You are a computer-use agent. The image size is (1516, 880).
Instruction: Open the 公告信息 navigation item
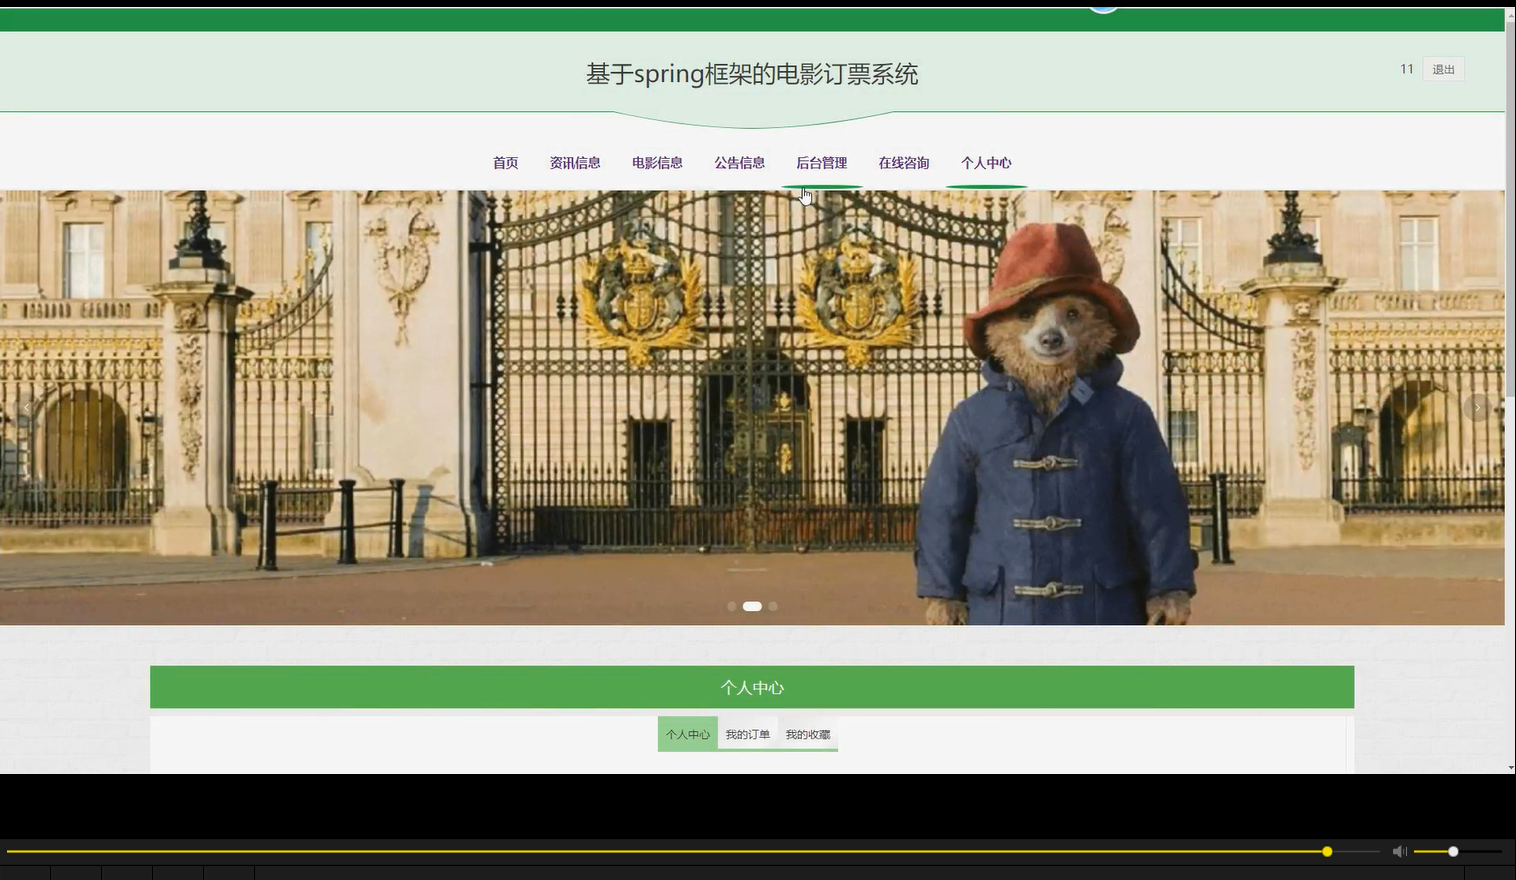(739, 162)
